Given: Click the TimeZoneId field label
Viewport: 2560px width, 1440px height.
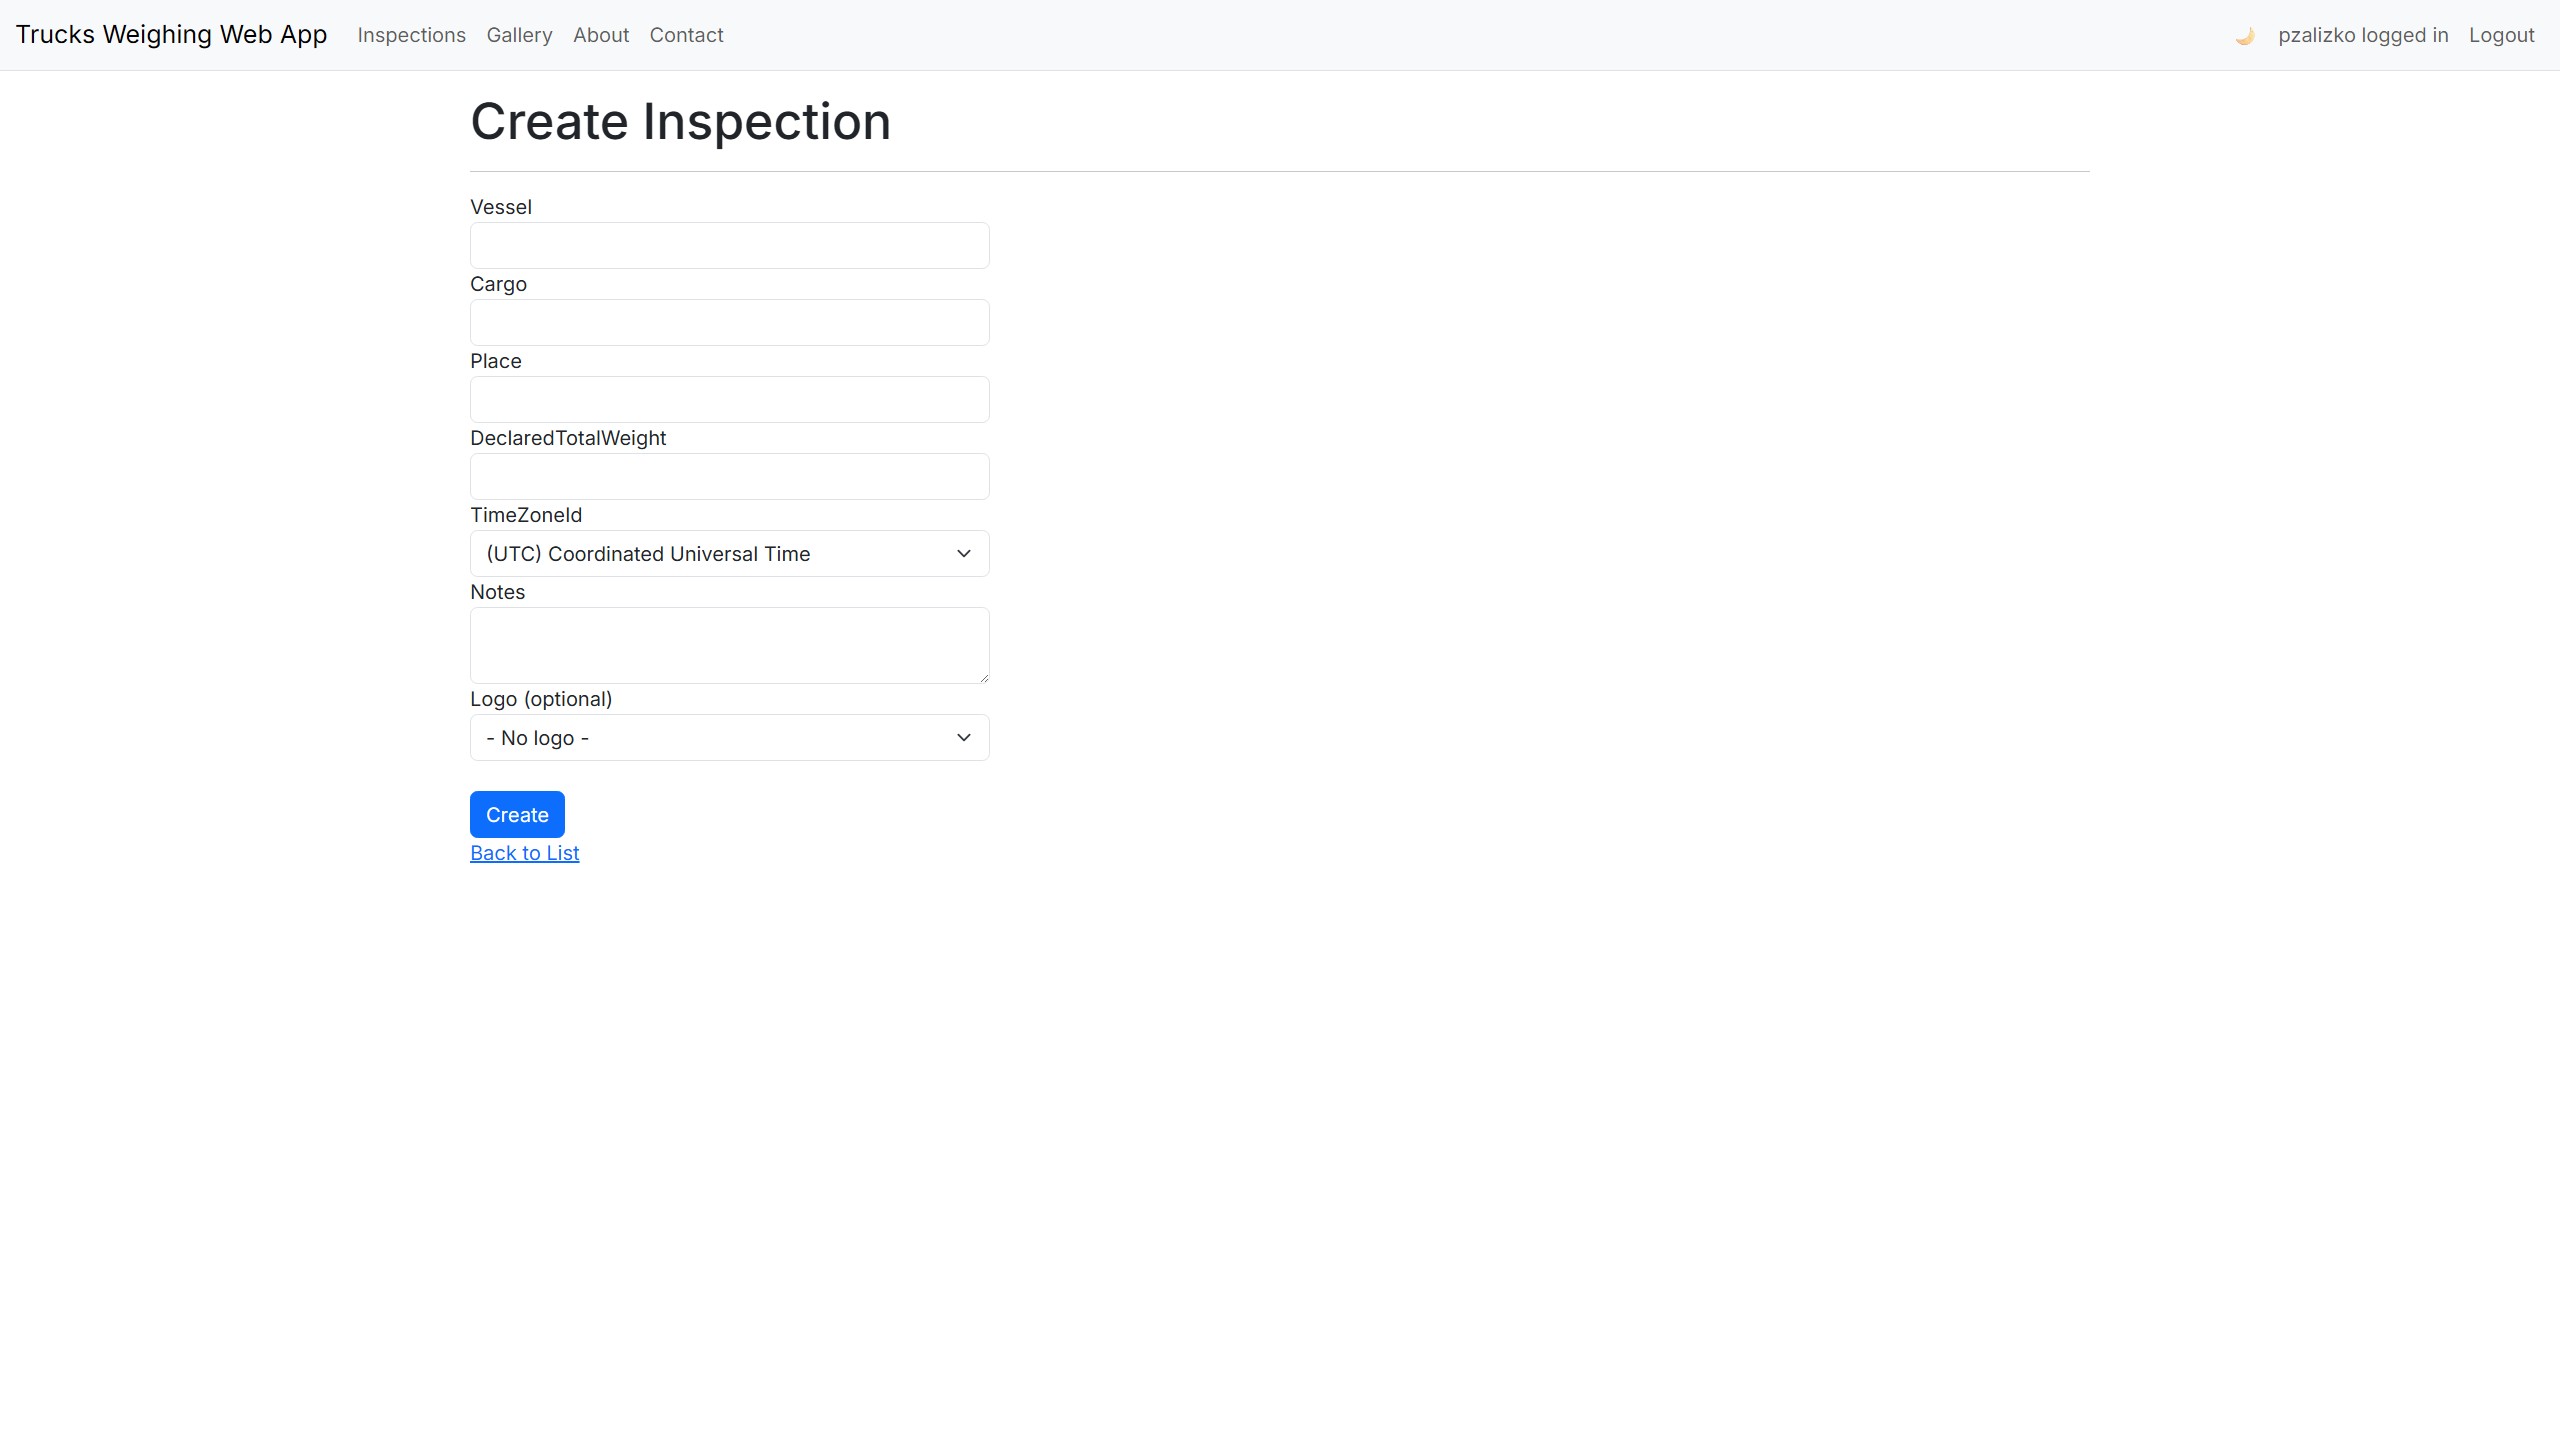Looking at the screenshot, I should [526, 515].
